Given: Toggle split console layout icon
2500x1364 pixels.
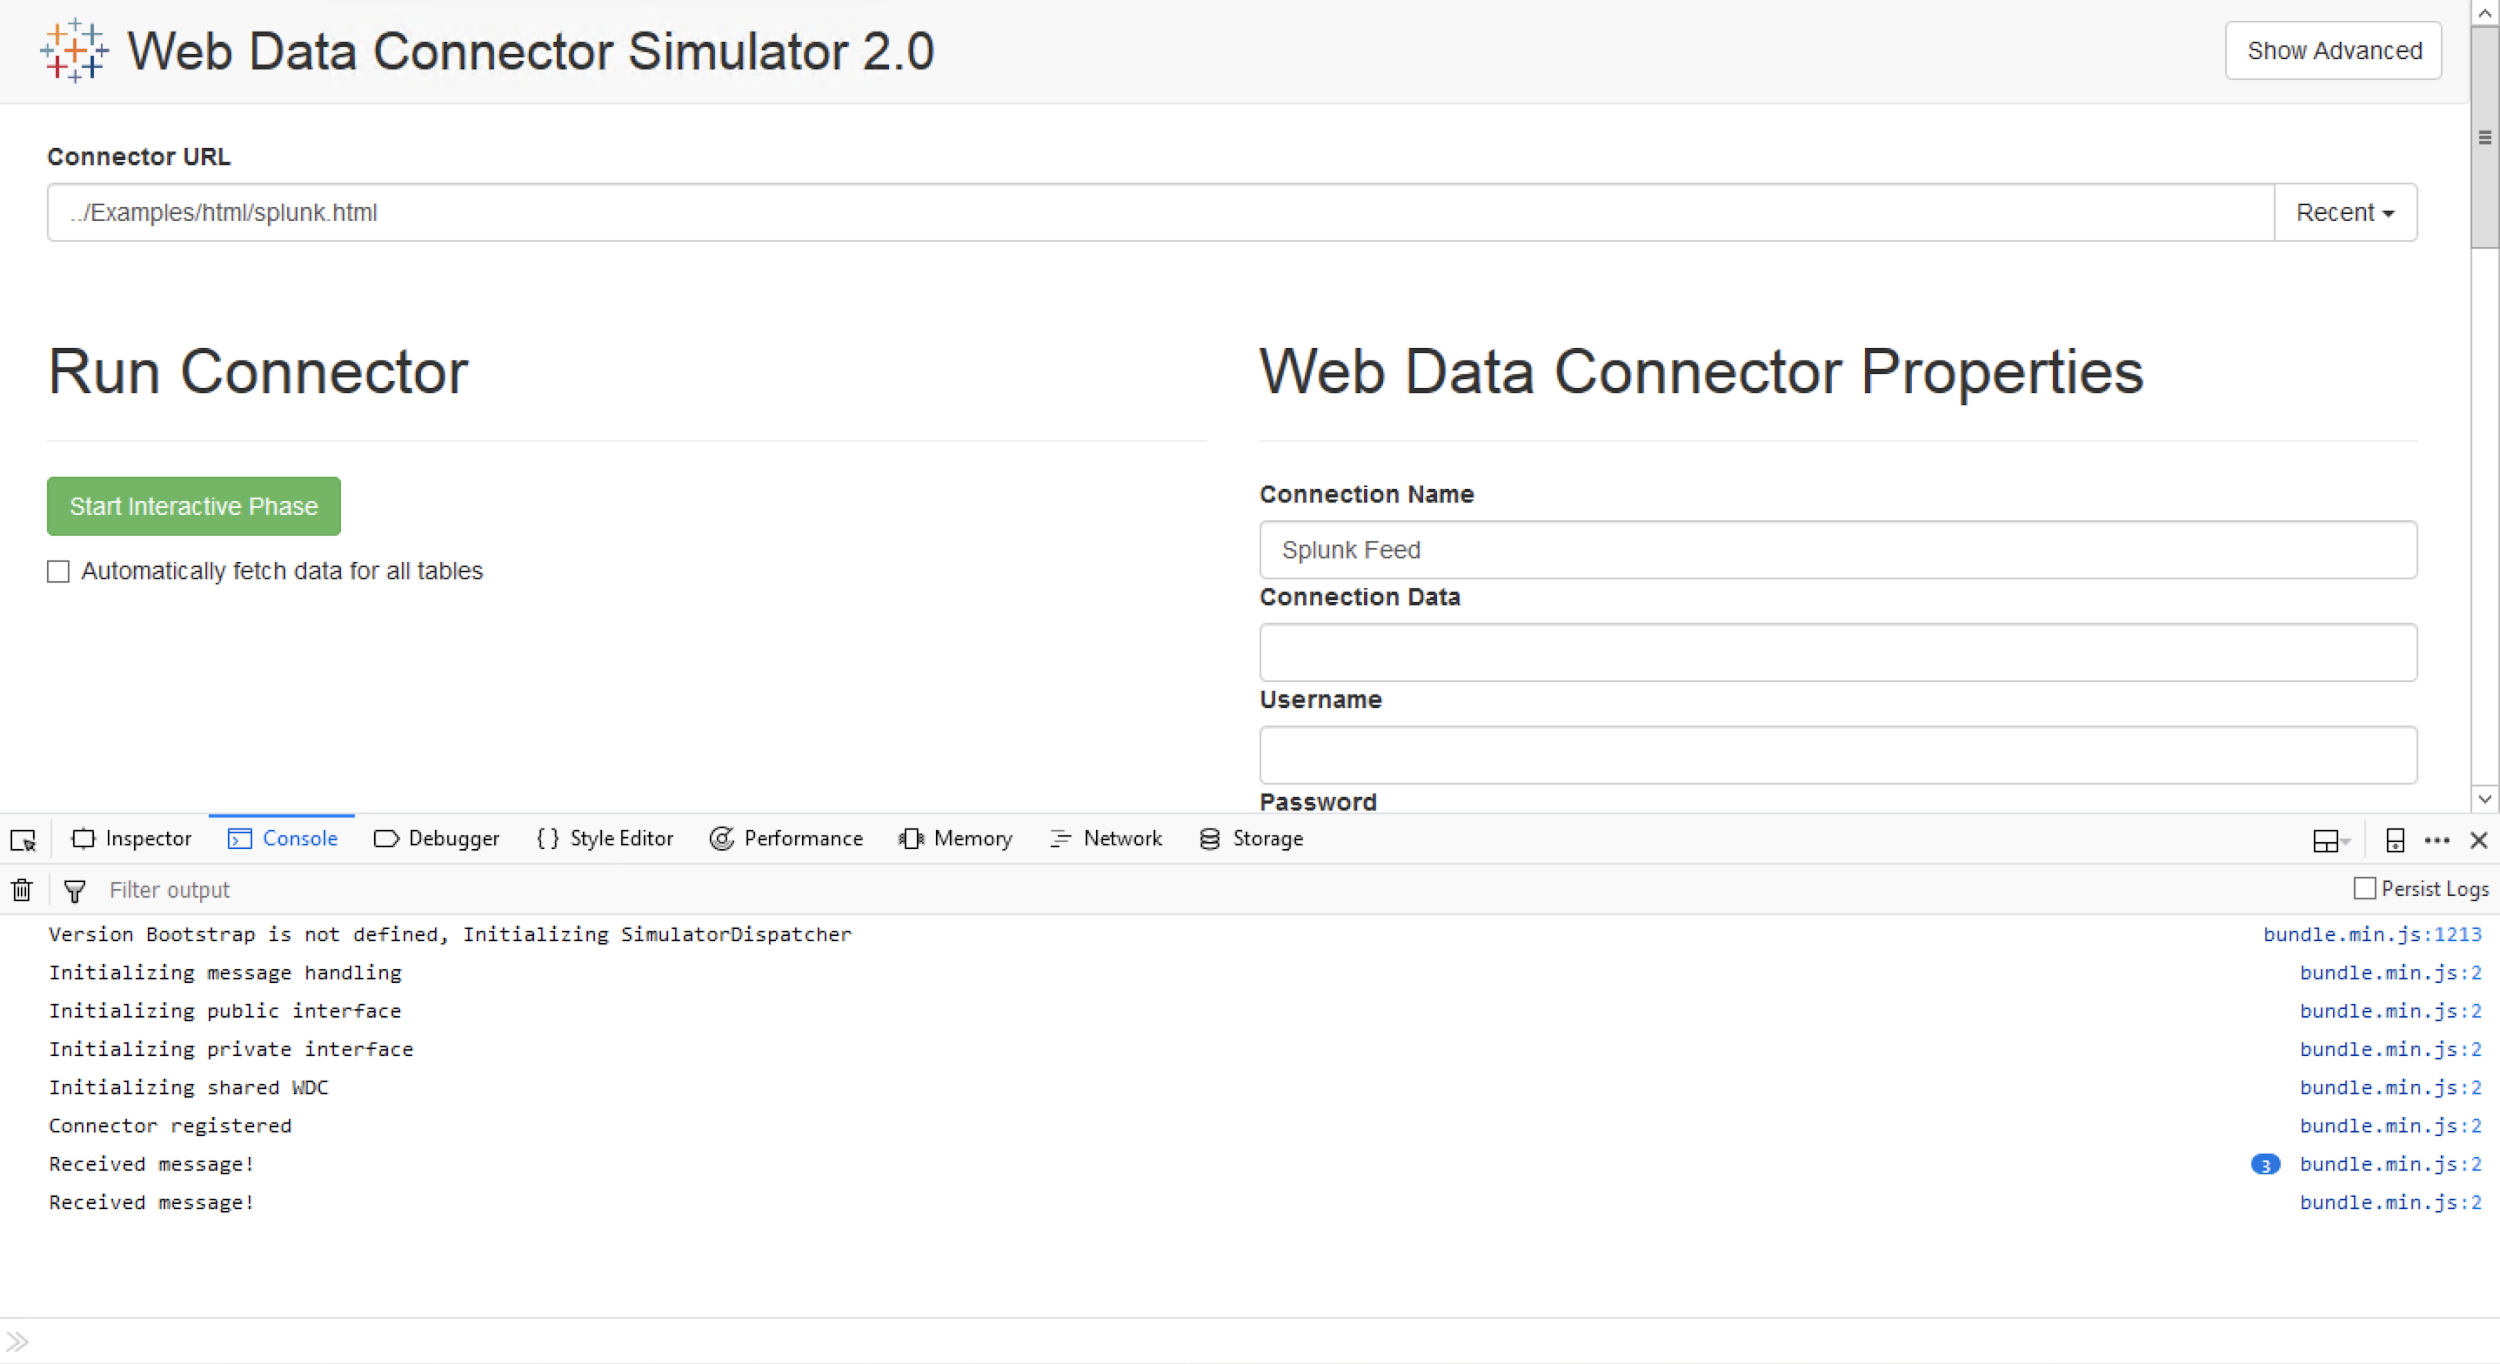Looking at the screenshot, I should tap(2330, 840).
